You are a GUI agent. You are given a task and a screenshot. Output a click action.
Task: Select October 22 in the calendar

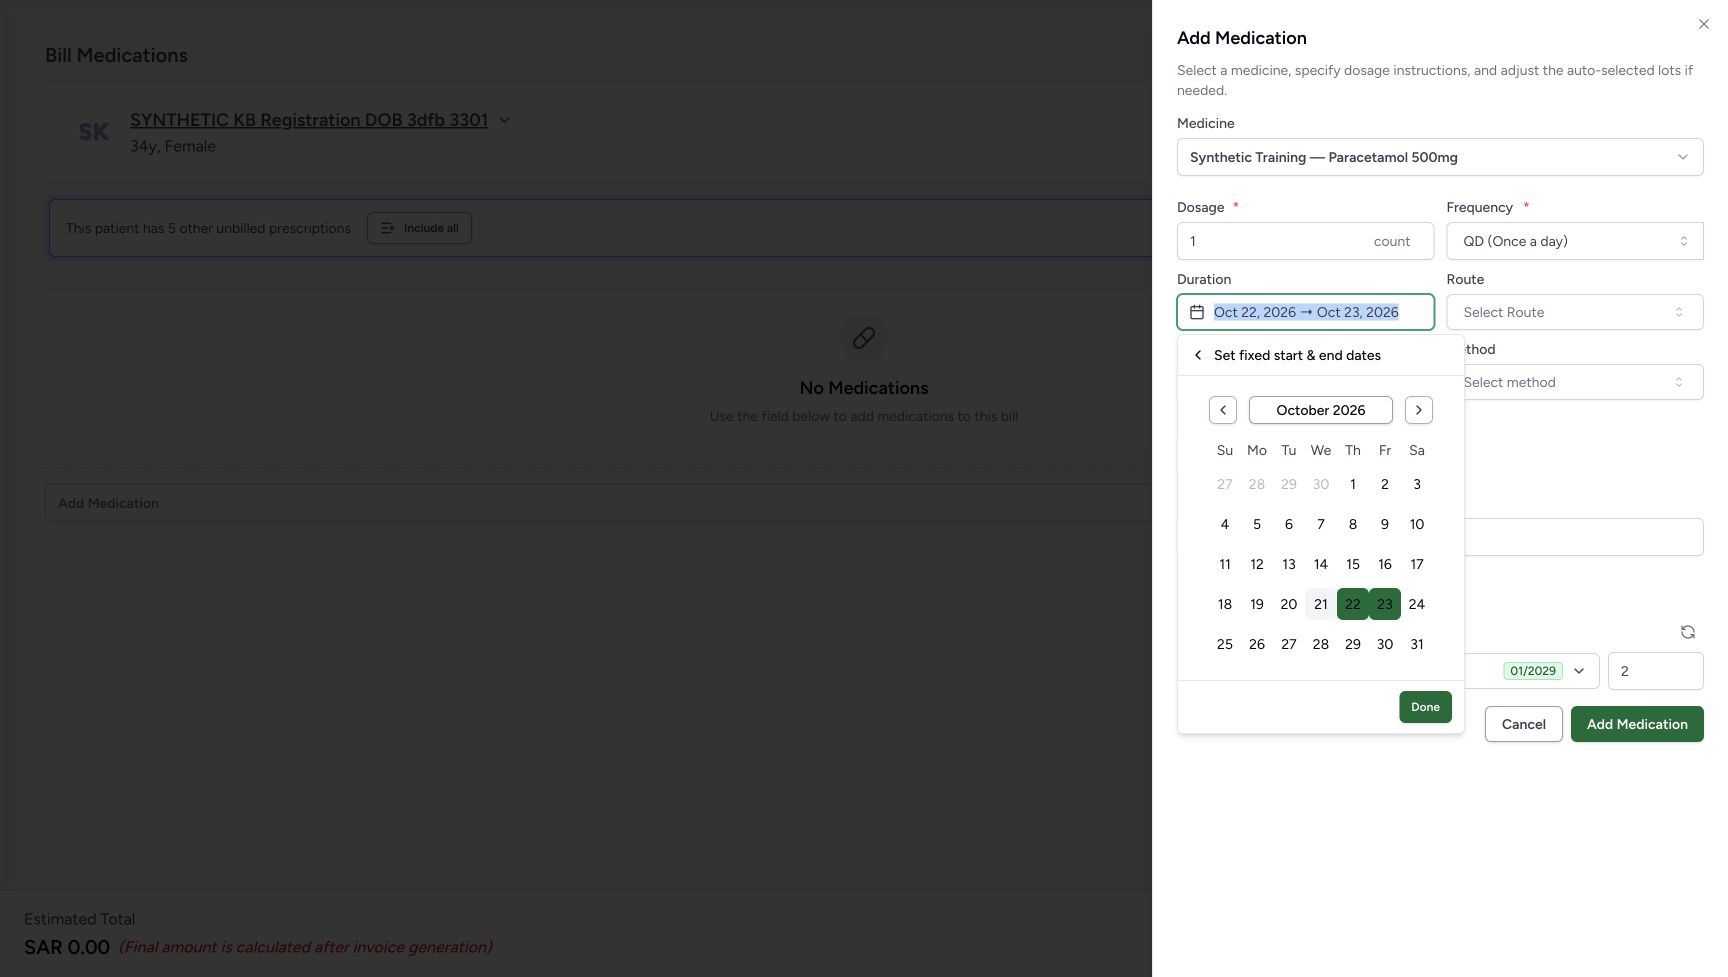pos(1353,604)
